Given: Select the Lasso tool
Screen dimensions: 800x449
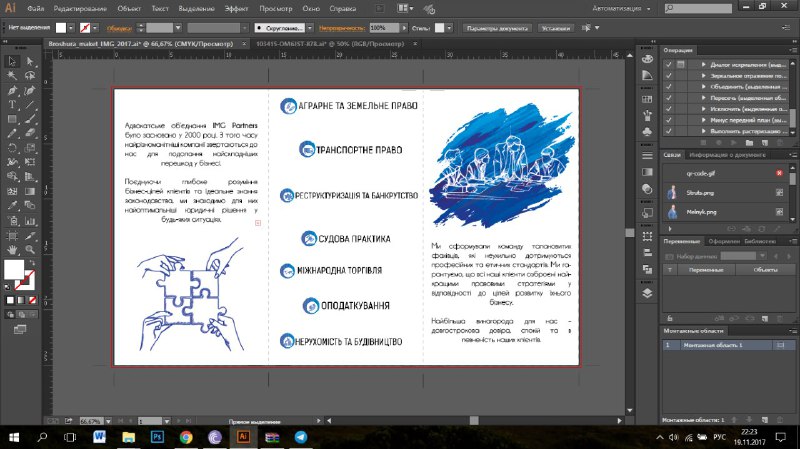Looking at the screenshot, I should (30, 76).
